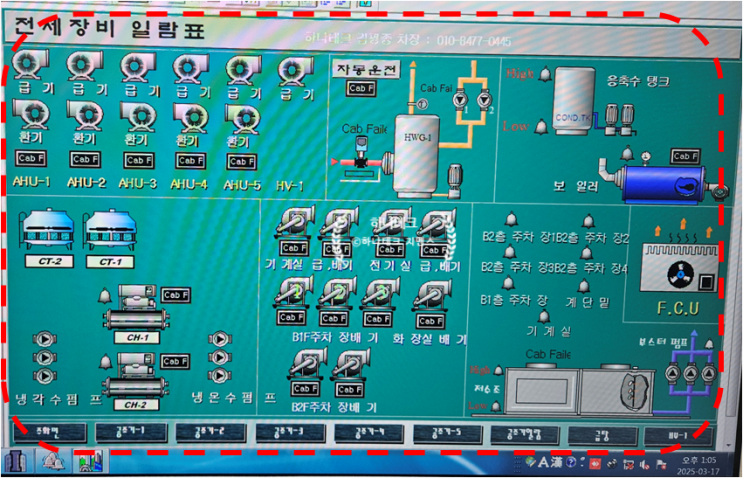743x478 pixels.
Task: Select circulation pump 1 beside HWG-1
Action: [x=460, y=100]
